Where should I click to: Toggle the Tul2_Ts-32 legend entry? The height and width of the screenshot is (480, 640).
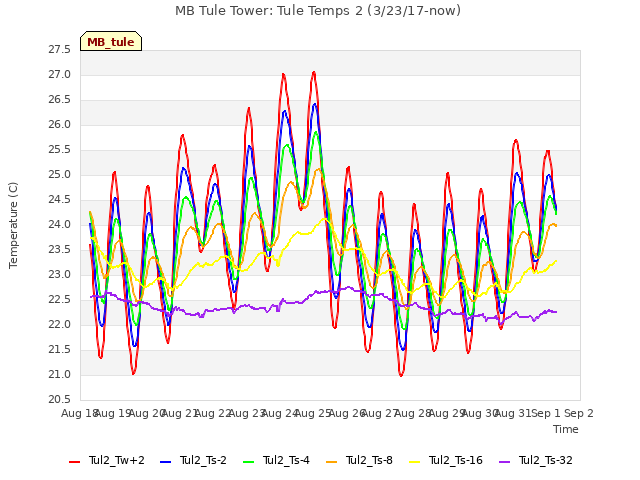(x=536, y=461)
